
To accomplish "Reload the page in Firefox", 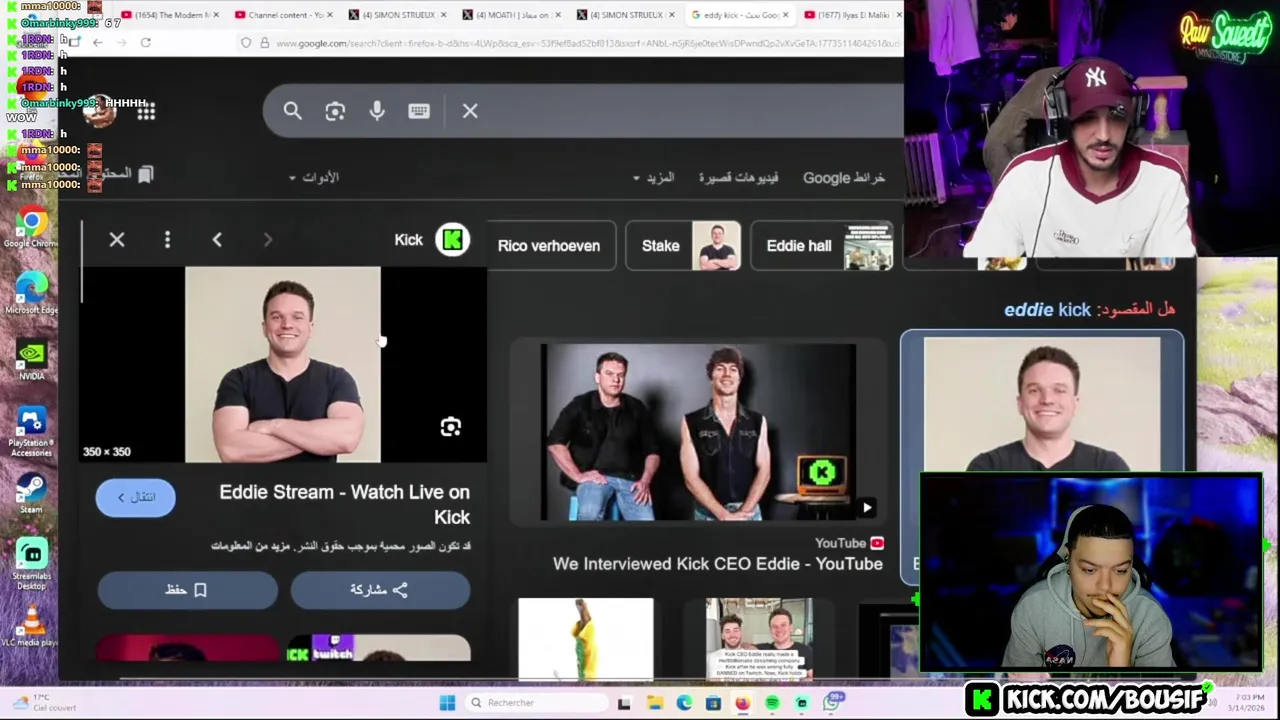I will 146,42.
